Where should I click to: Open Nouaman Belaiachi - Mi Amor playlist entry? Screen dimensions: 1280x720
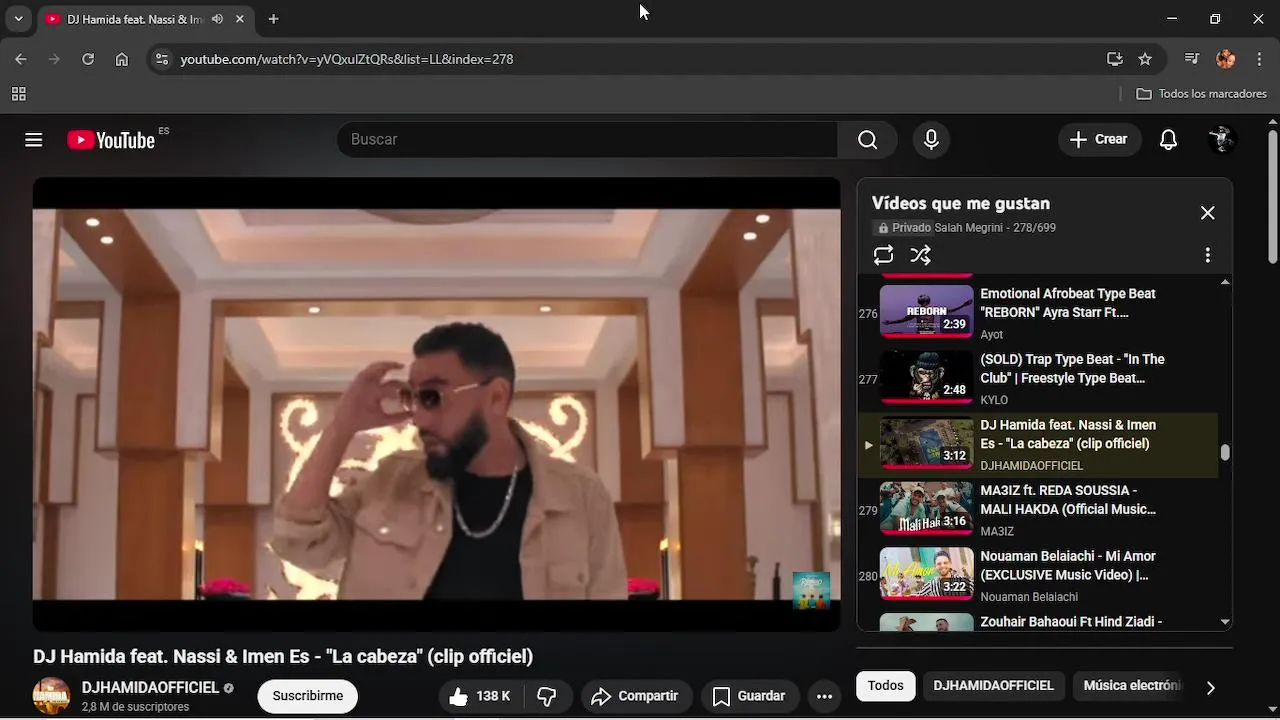[x=1038, y=575]
